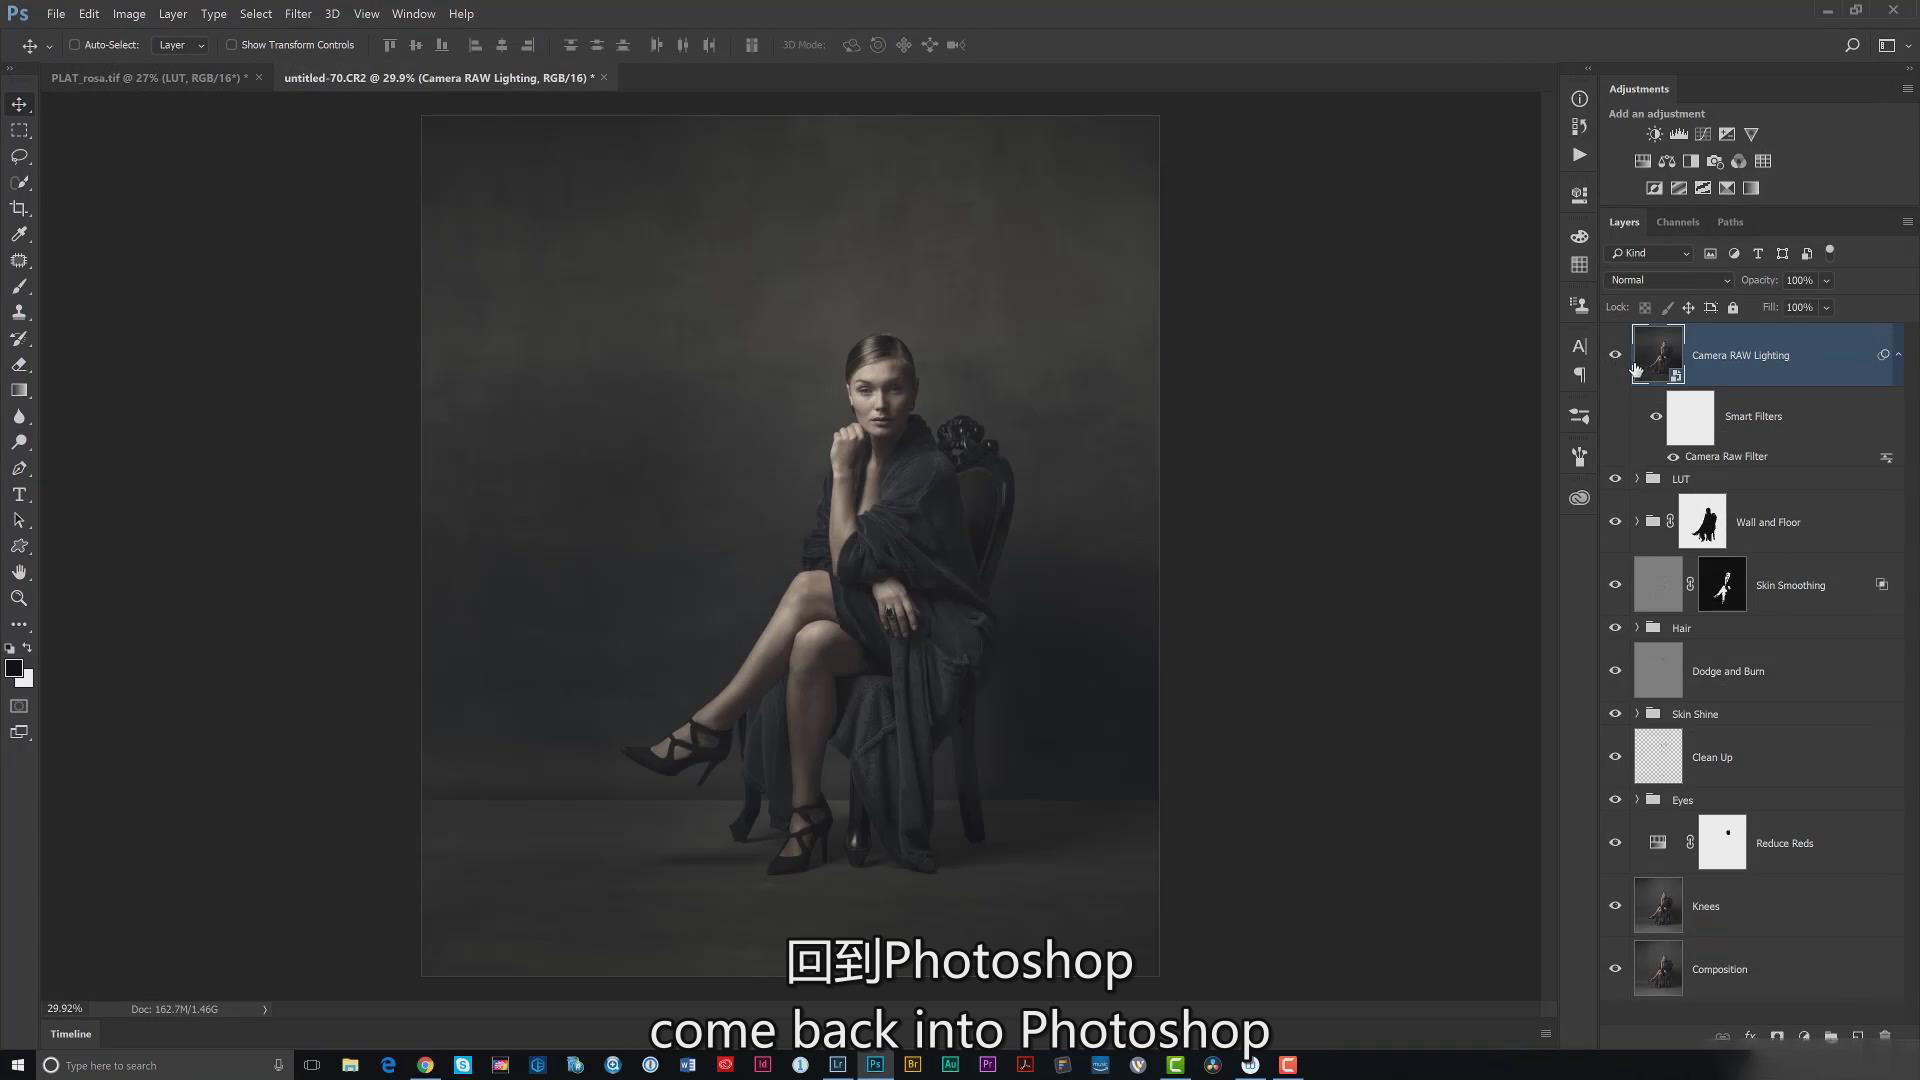The width and height of the screenshot is (1920, 1080).
Task: Open the blend mode Normal dropdown
Action: [1668, 280]
